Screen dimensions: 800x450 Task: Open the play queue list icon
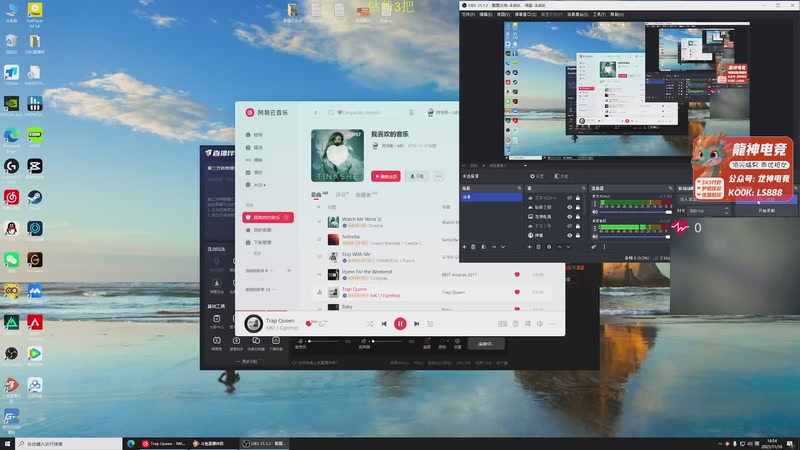pos(430,323)
